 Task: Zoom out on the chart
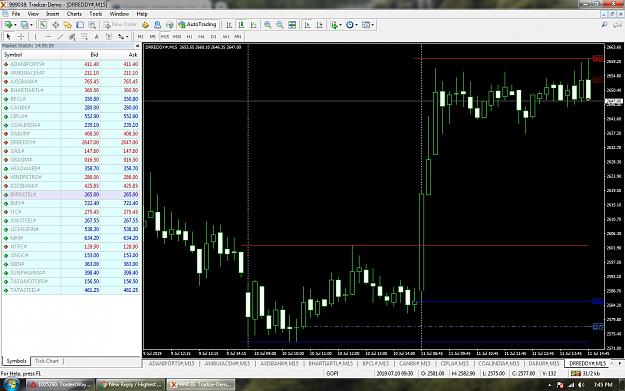(280, 25)
